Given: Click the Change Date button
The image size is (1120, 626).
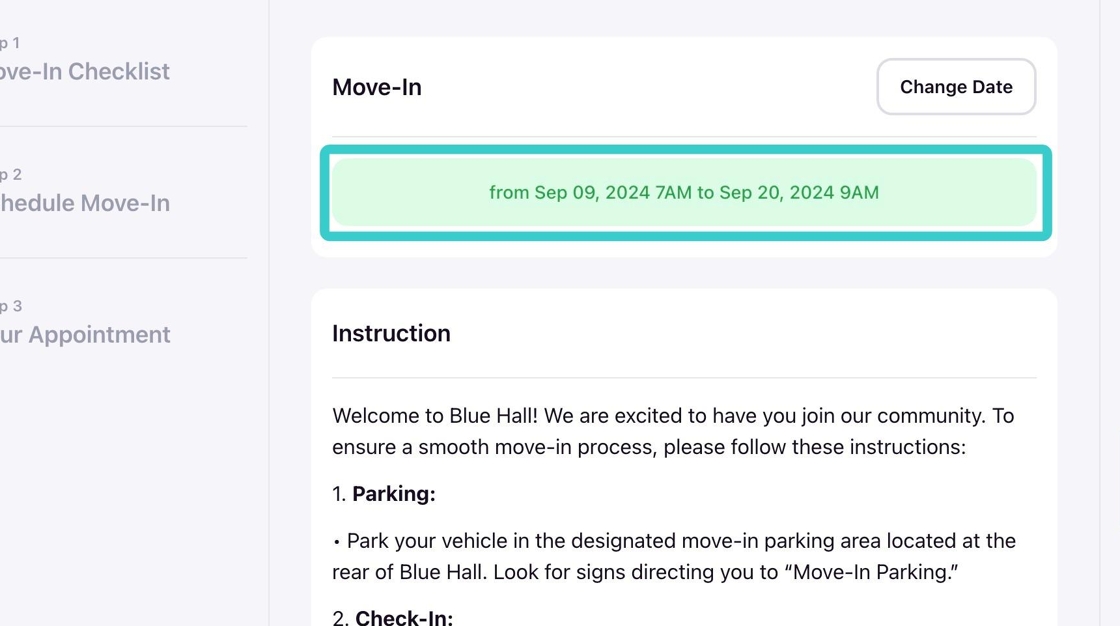Looking at the screenshot, I should (x=956, y=87).
